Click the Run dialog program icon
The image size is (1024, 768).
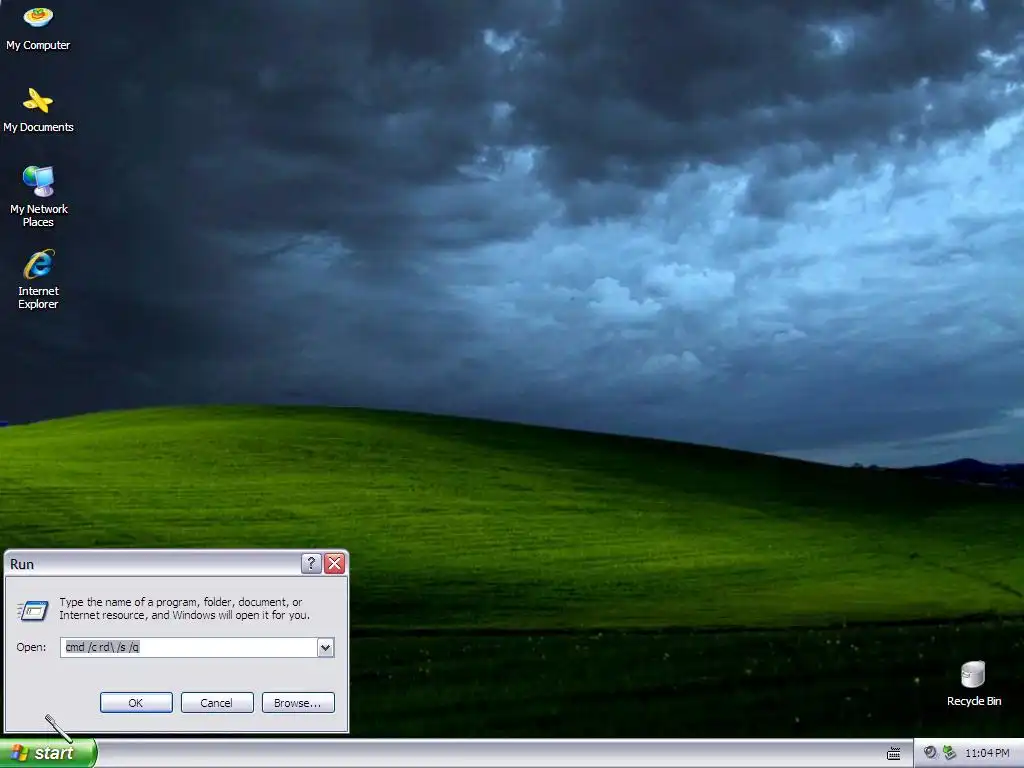(33, 610)
